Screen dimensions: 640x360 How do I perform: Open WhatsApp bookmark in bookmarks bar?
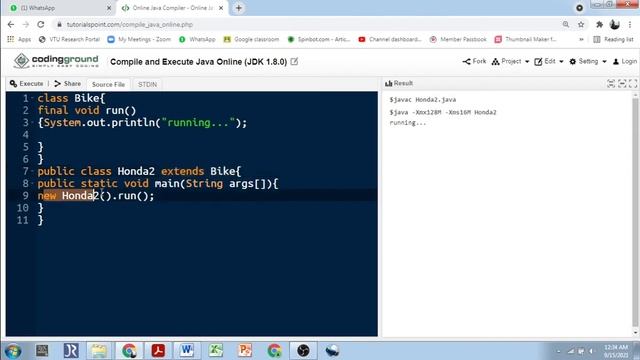pyautogui.click(x=197, y=39)
